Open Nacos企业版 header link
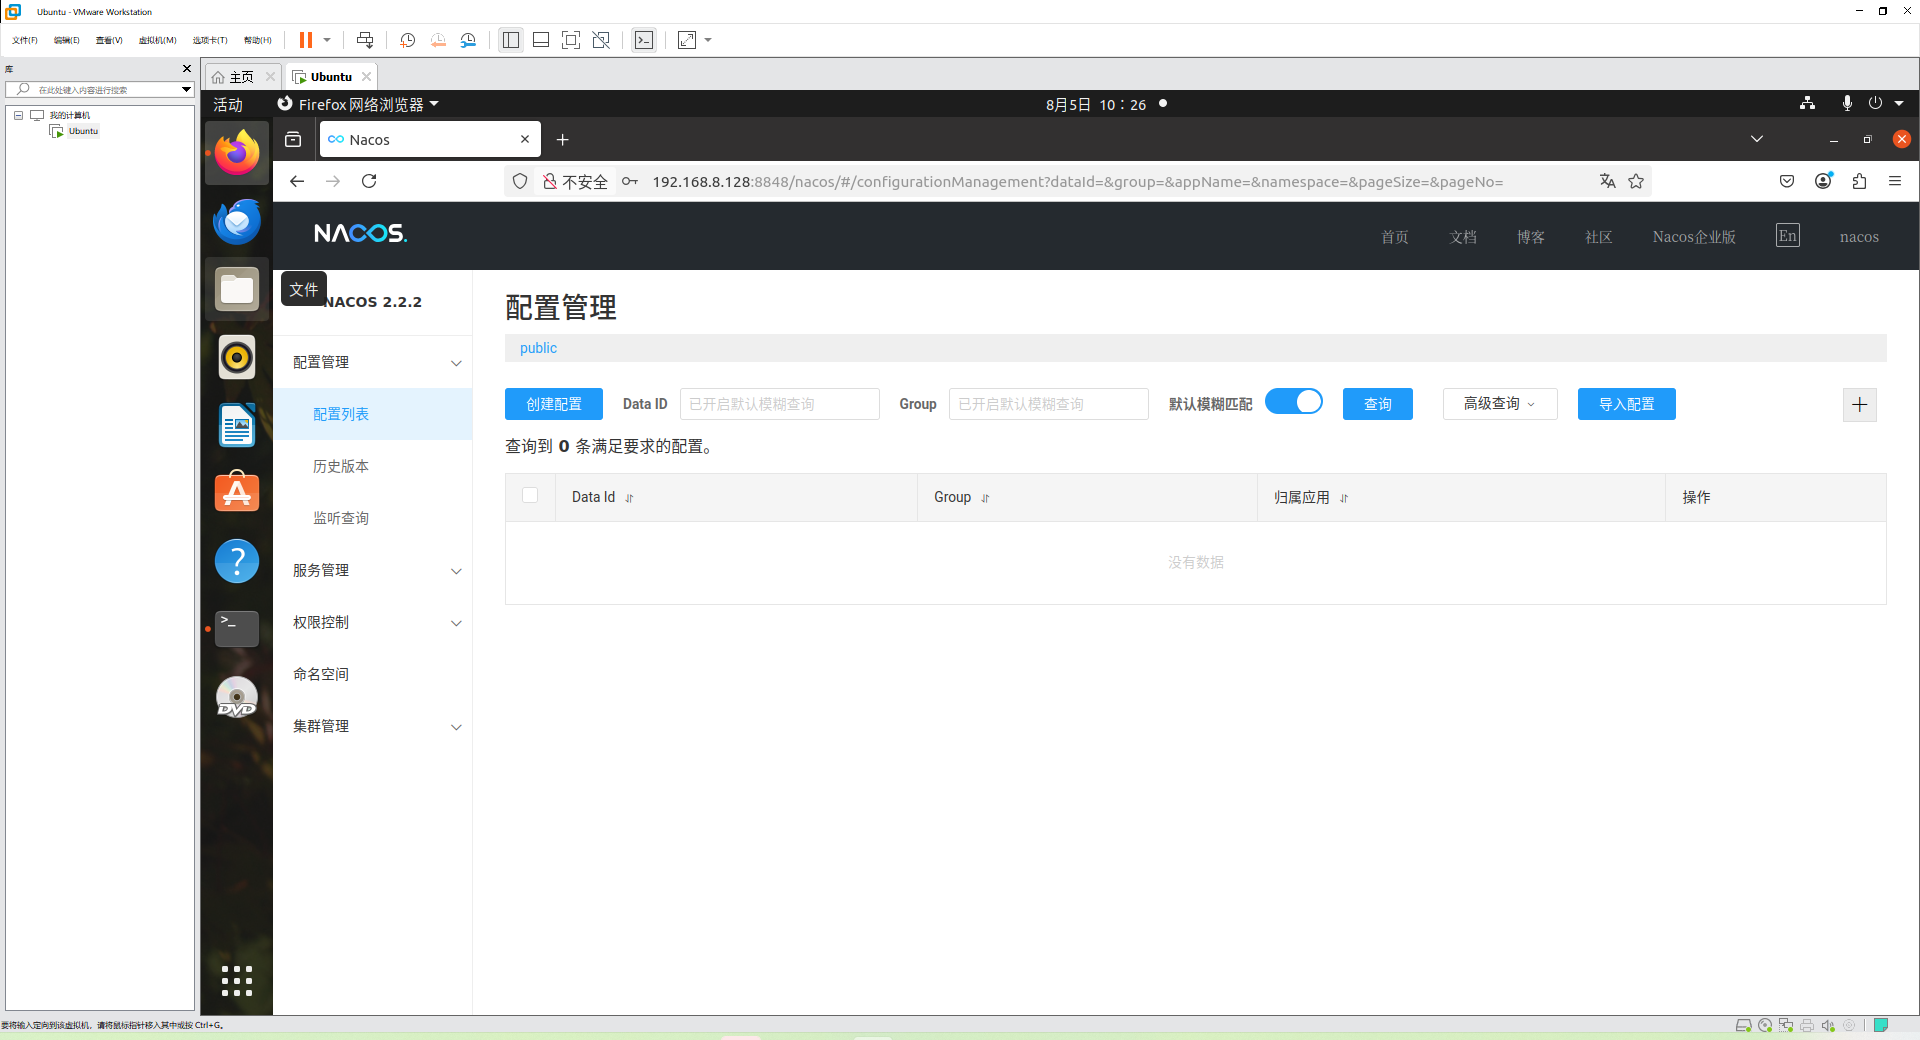The image size is (1920, 1040). coord(1694,237)
